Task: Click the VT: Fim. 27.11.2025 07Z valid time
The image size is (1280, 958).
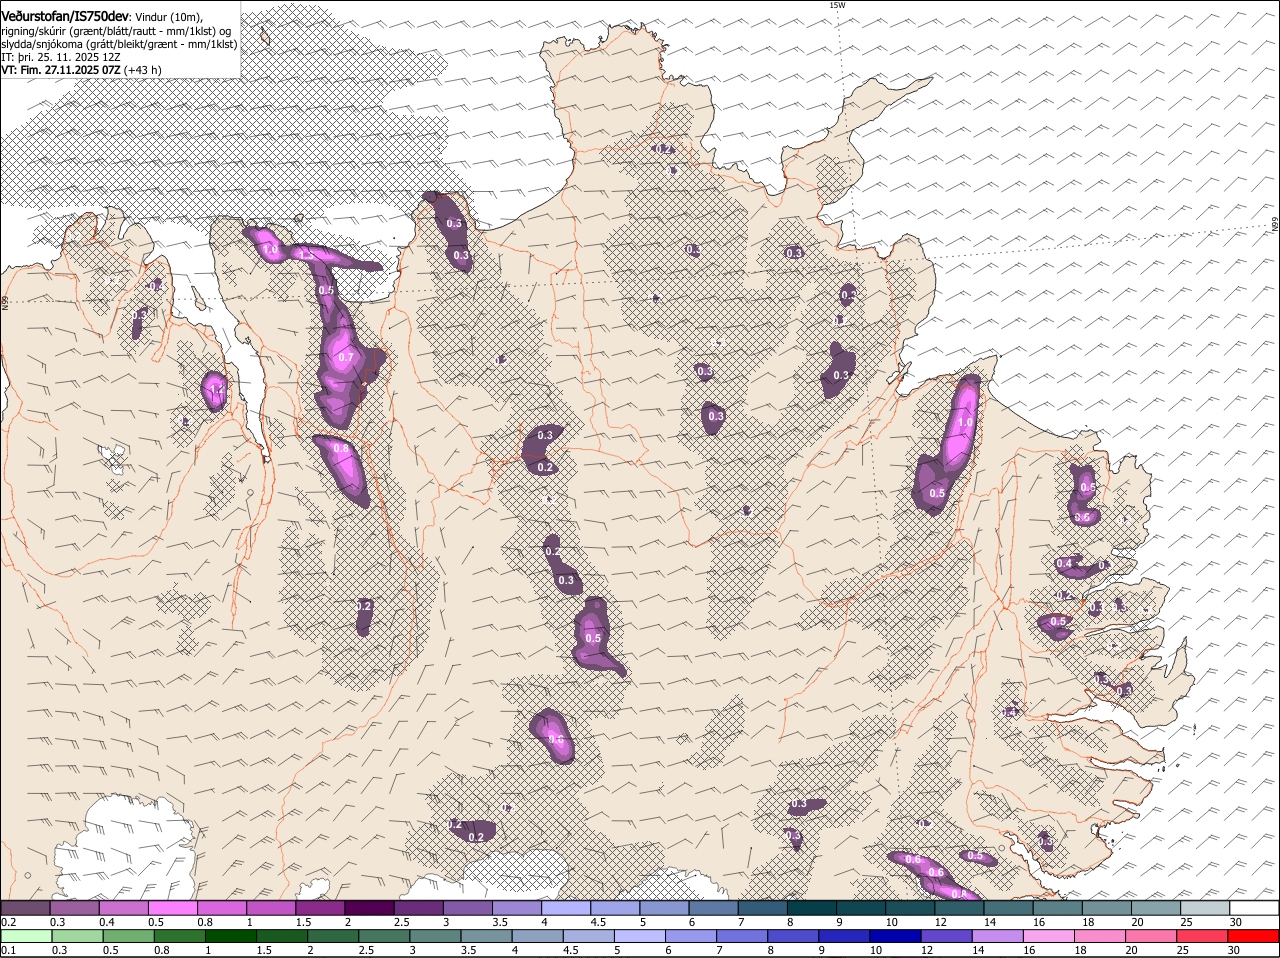Action: tap(60, 70)
